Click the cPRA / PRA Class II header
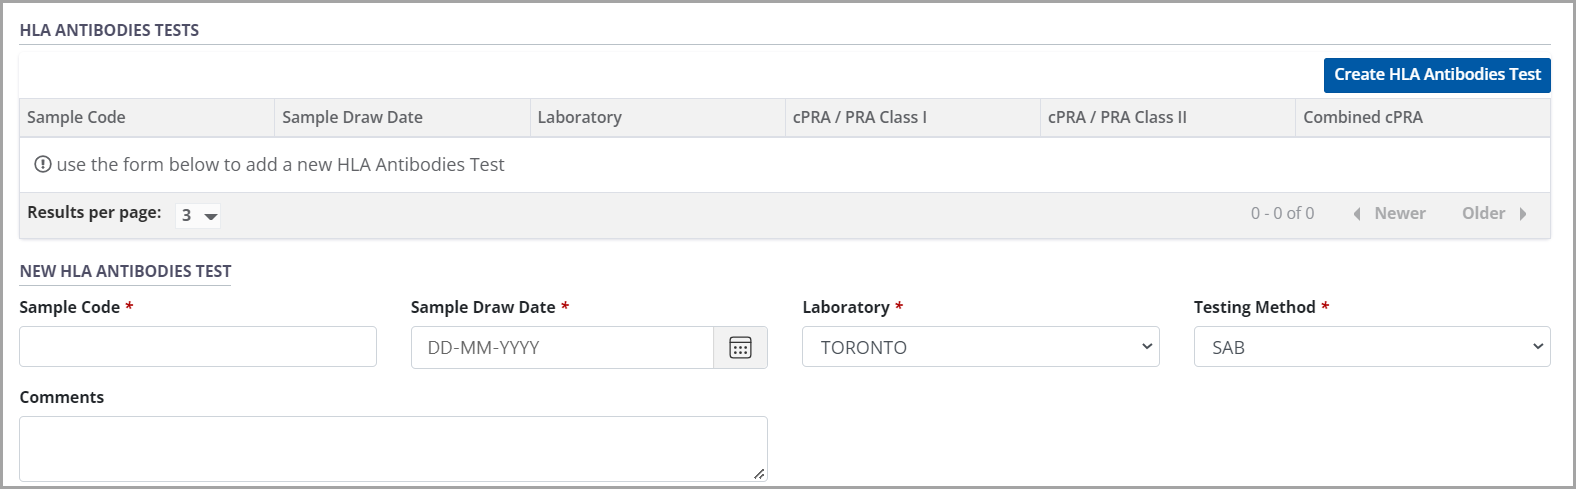Image resolution: width=1576 pixels, height=489 pixels. pos(1117,117)
